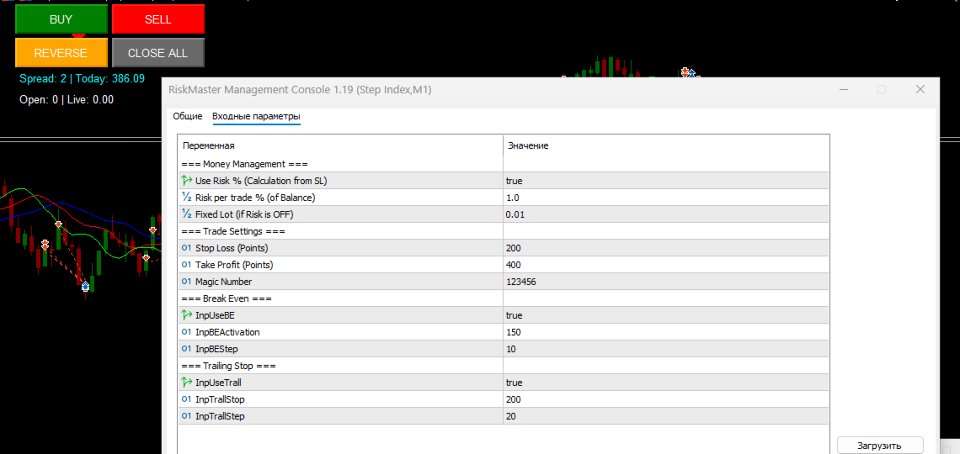The image size is (960, 454).
Task: Click the Use Risk % boolean arrow icon
Action: click(187, 180)
